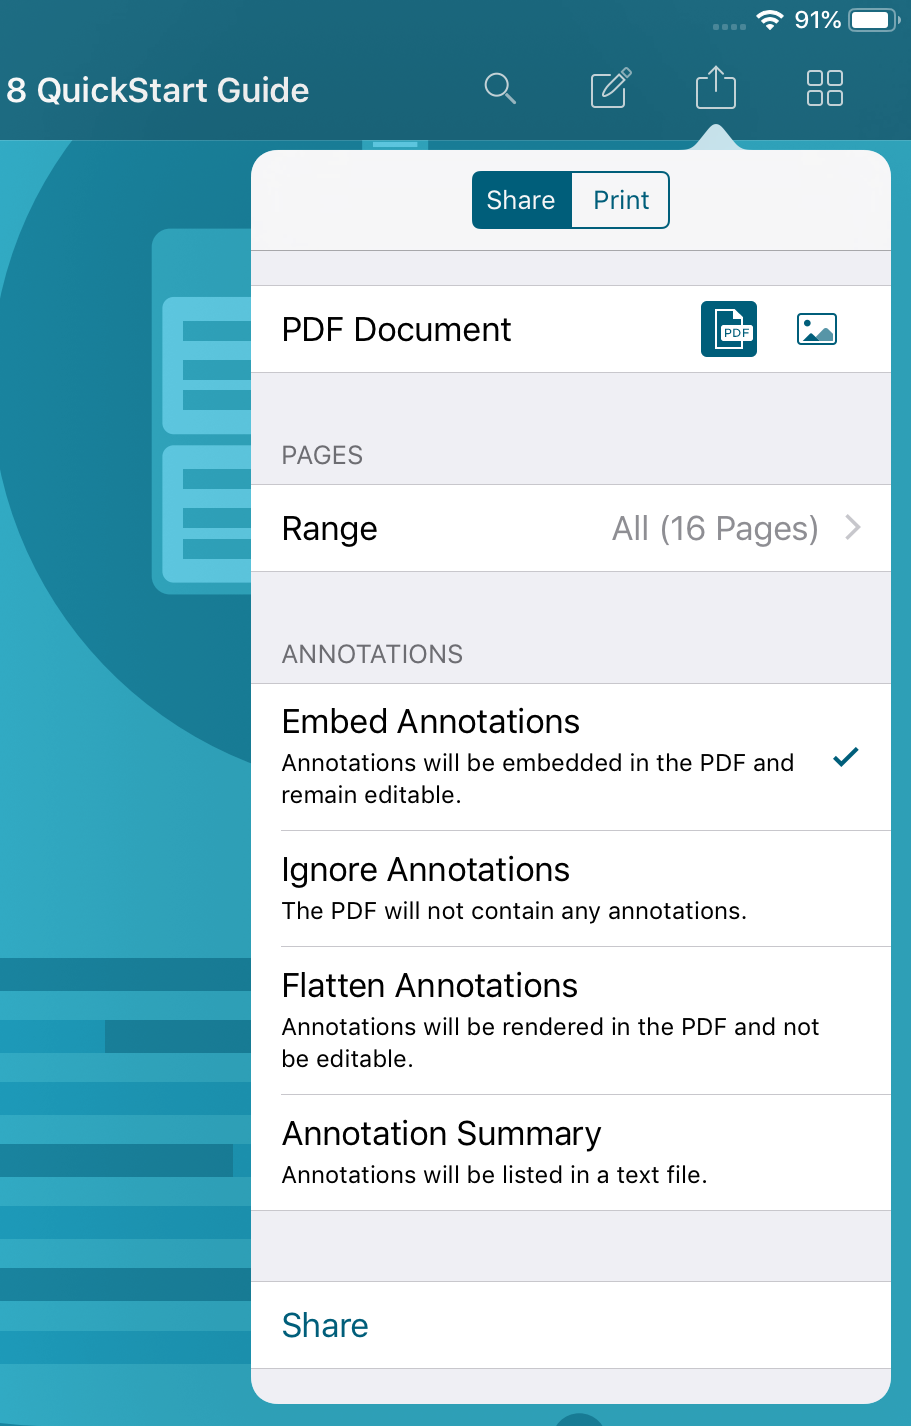Select the PDF file format icon
This screenshot has height=1426, width=911.
coord(729,329)
